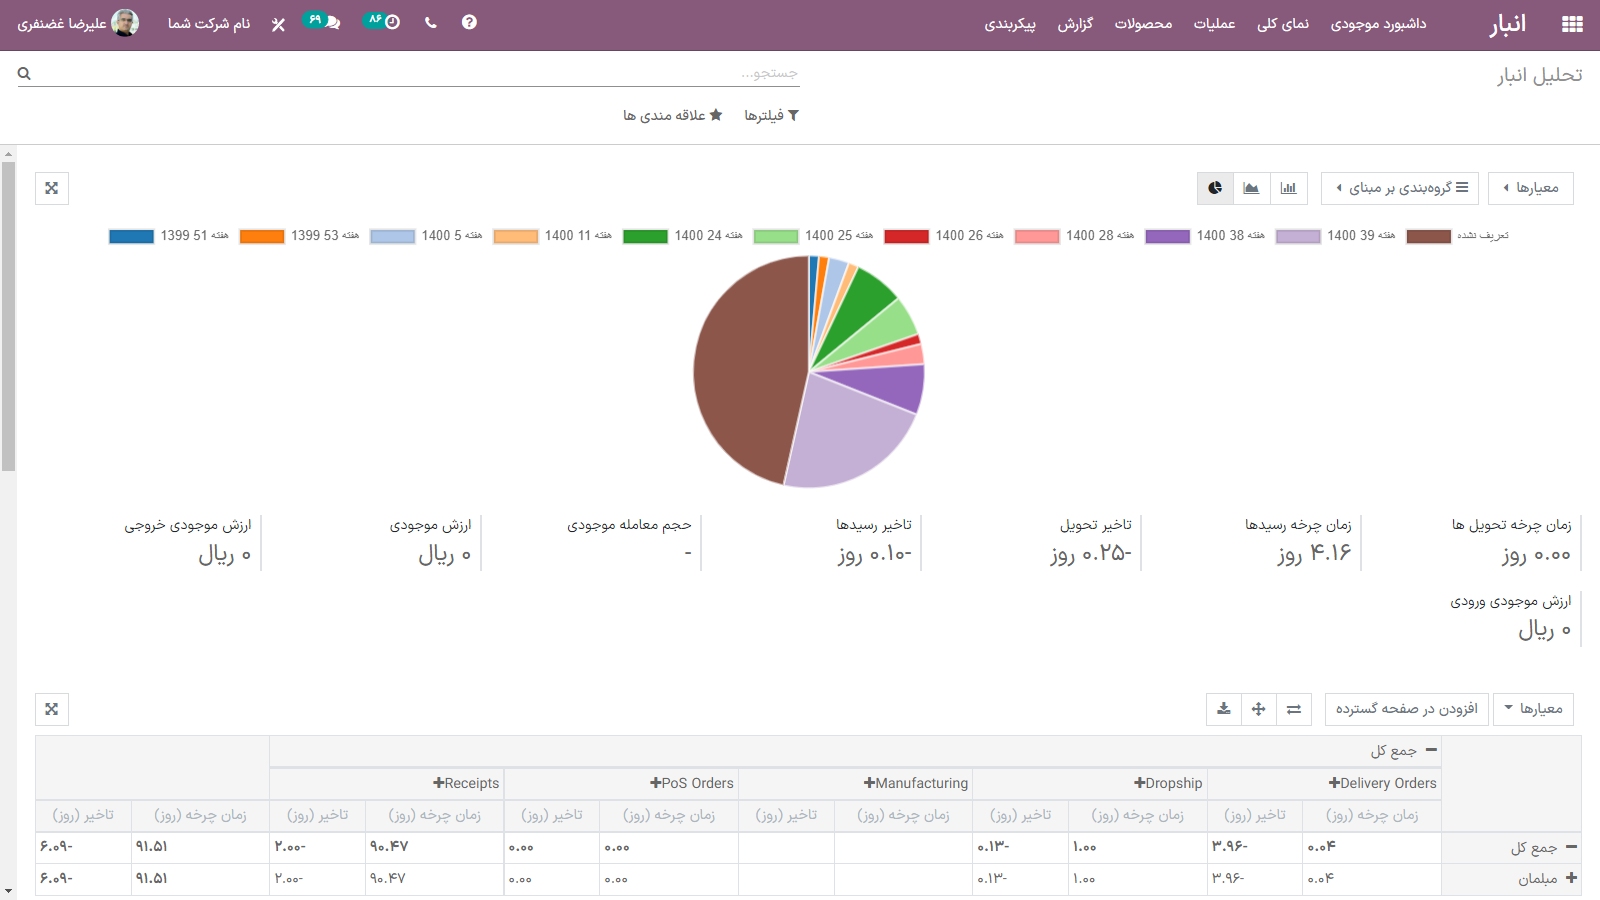Viewport: 1600px width, 900px height.
Task: Open the help question mark icon
Action: coord(469,23)
